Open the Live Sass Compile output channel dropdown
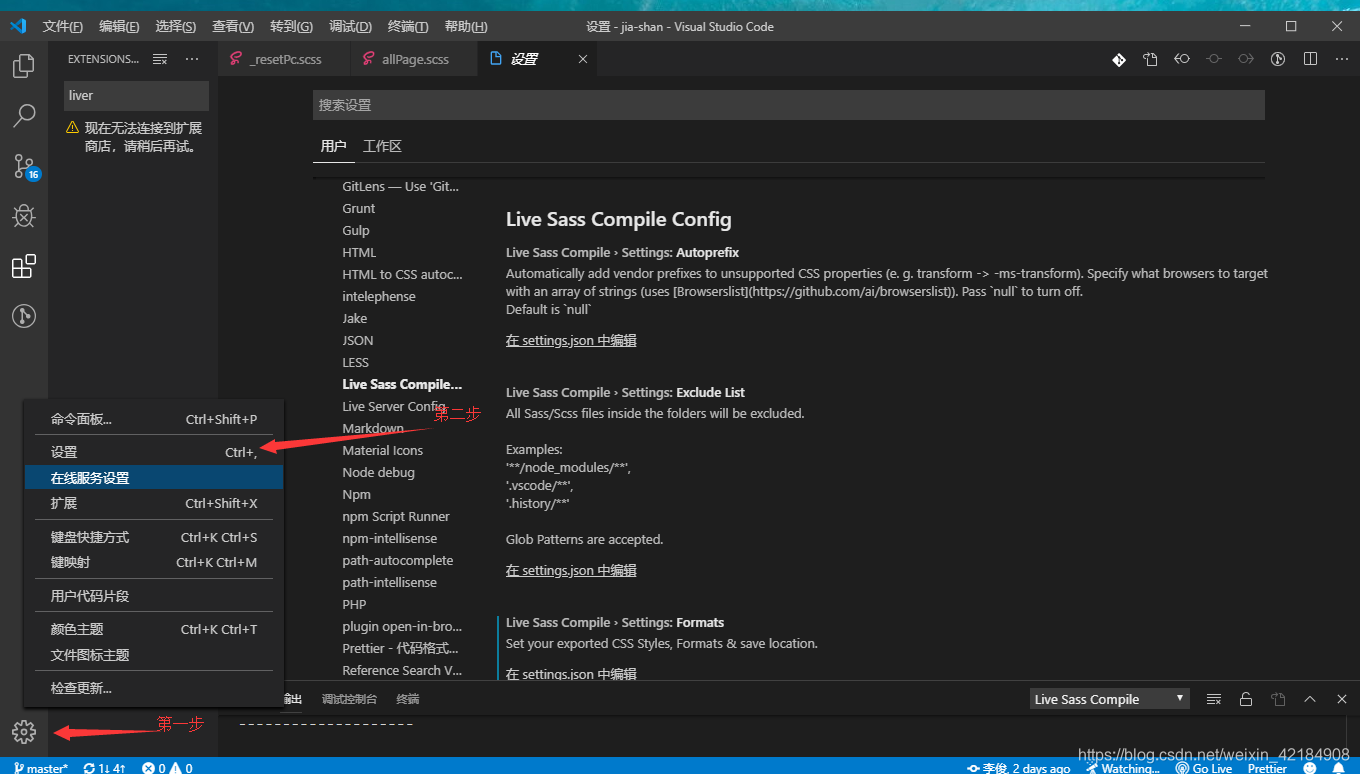Image resolution: width=1360 pixels, height=774 pixels. [x=1109, y=699]
